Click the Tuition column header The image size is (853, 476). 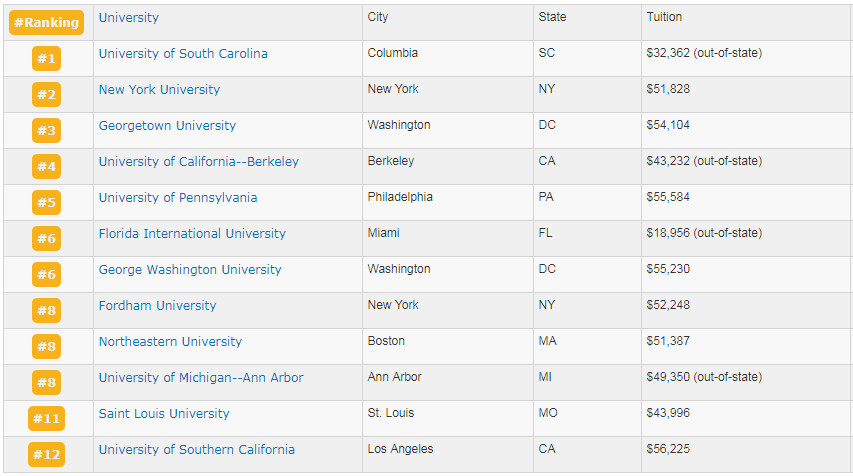pos(665,18)
